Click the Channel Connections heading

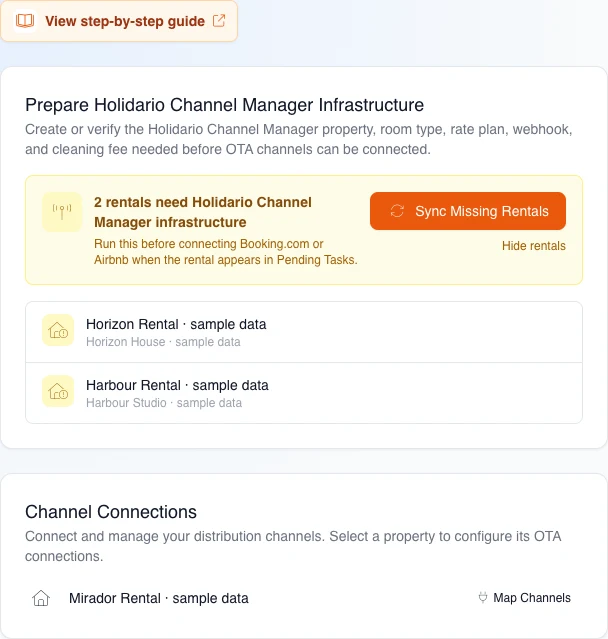pyautogui.click(x=111, y=512)
